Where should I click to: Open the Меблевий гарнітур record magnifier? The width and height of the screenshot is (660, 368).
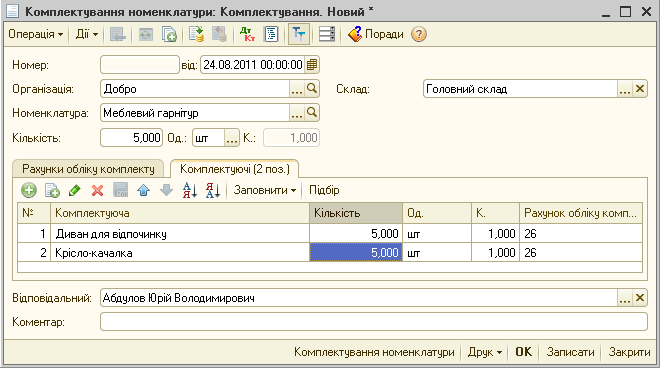[x=312, y=113]
